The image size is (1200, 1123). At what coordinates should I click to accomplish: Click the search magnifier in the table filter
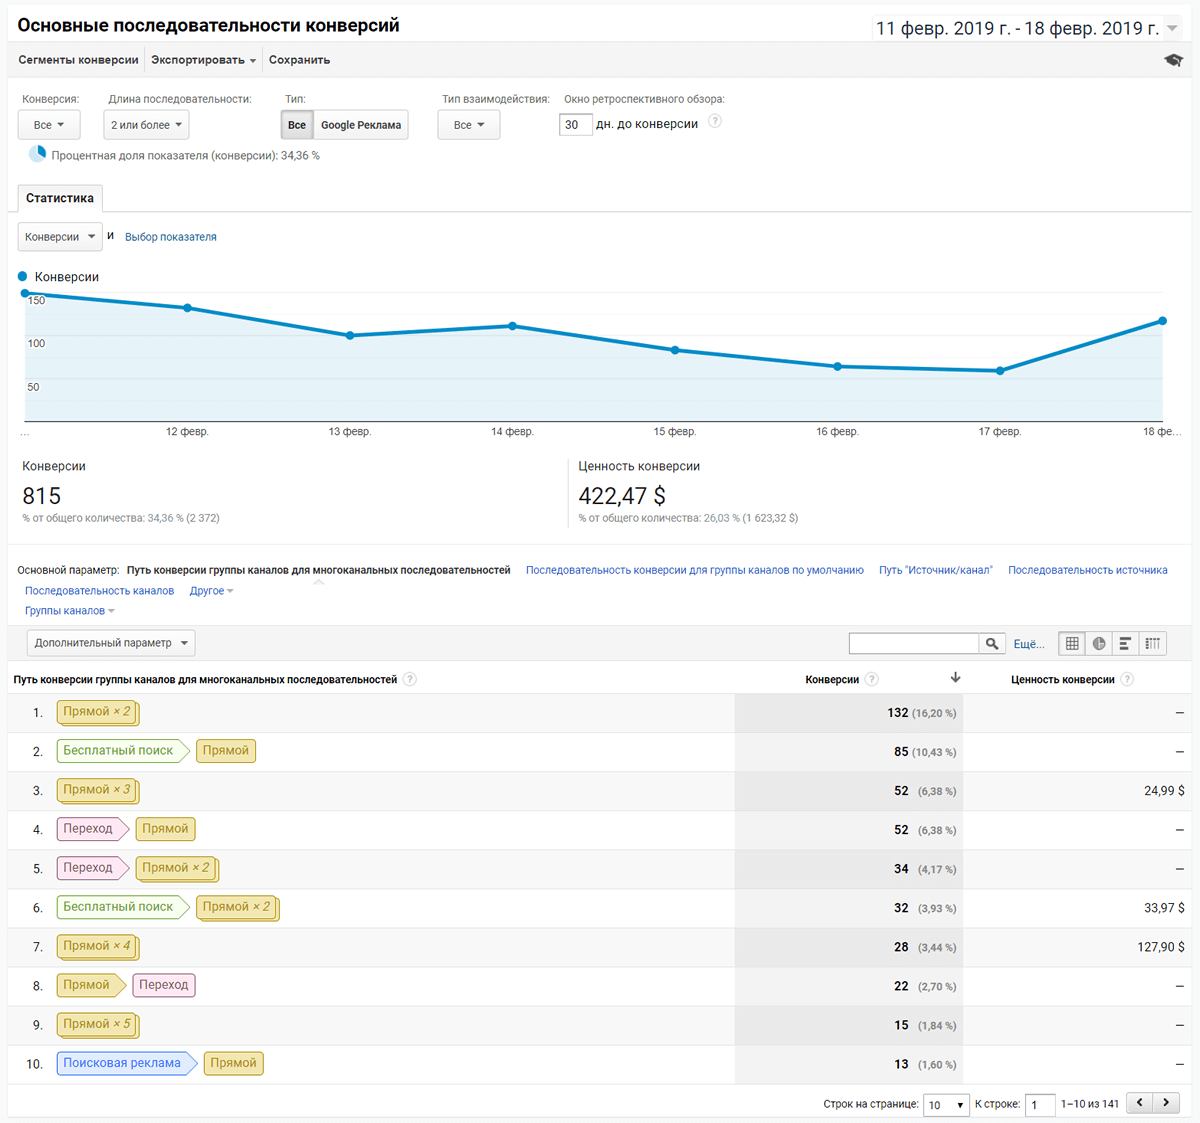click(991, 643)
